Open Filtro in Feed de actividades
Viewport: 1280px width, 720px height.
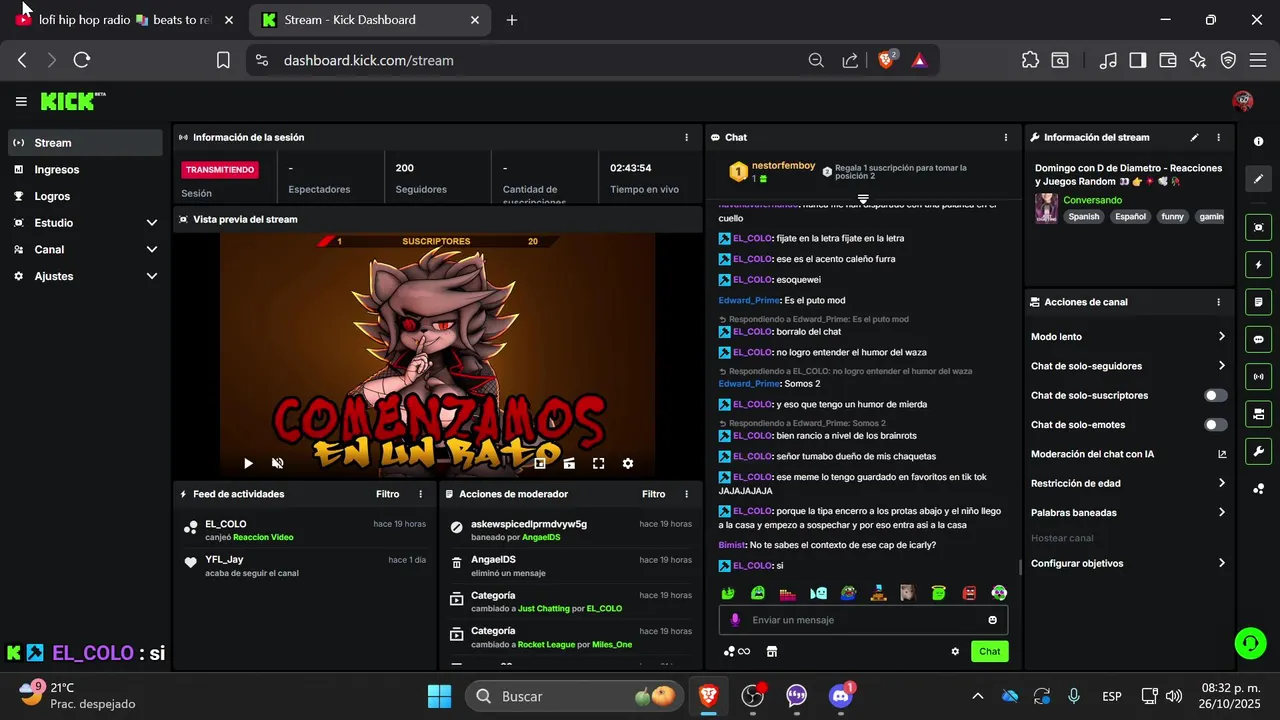[x=387, y=494]
